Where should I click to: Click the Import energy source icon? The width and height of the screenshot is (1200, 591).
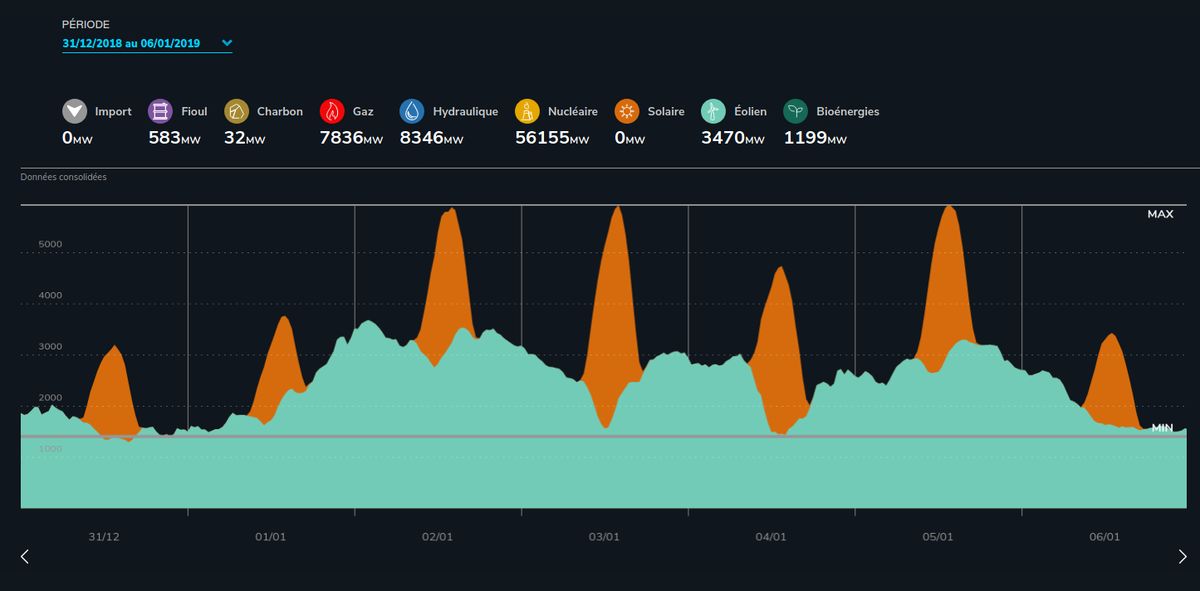74,111
